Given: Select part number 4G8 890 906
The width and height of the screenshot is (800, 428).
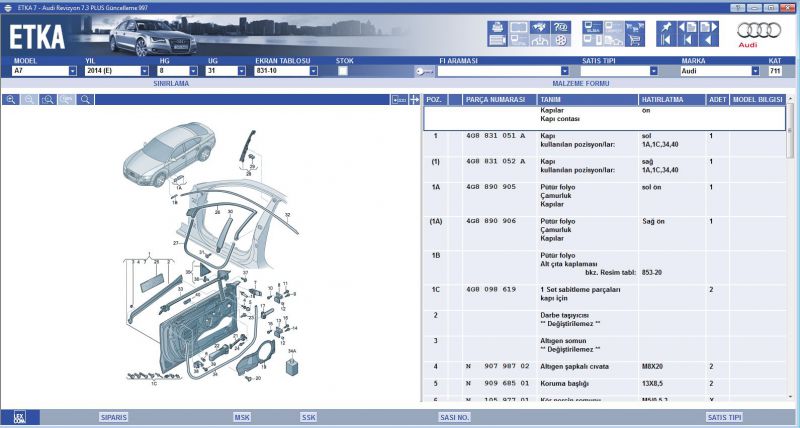Looking at the screenshot, I should click(491, 221).
